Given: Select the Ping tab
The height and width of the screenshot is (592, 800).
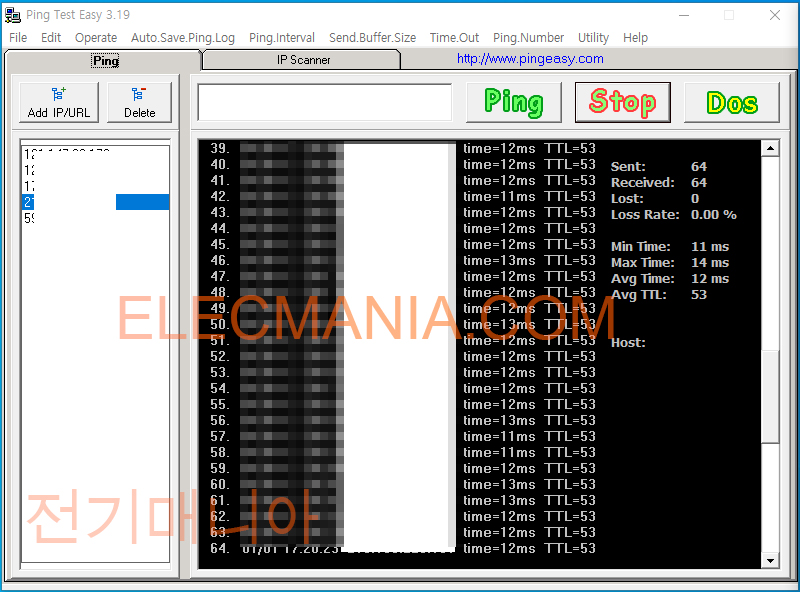Looking at the screenshot, I should click(104, 60).
